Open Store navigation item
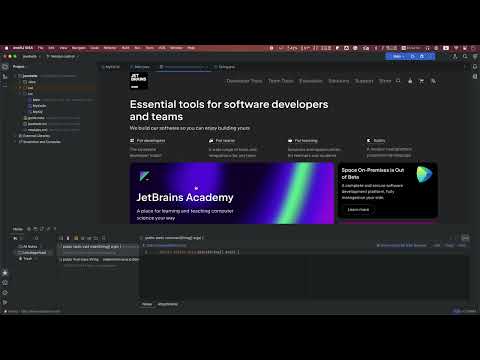This screenshot has width=480, height=360. 385,81
